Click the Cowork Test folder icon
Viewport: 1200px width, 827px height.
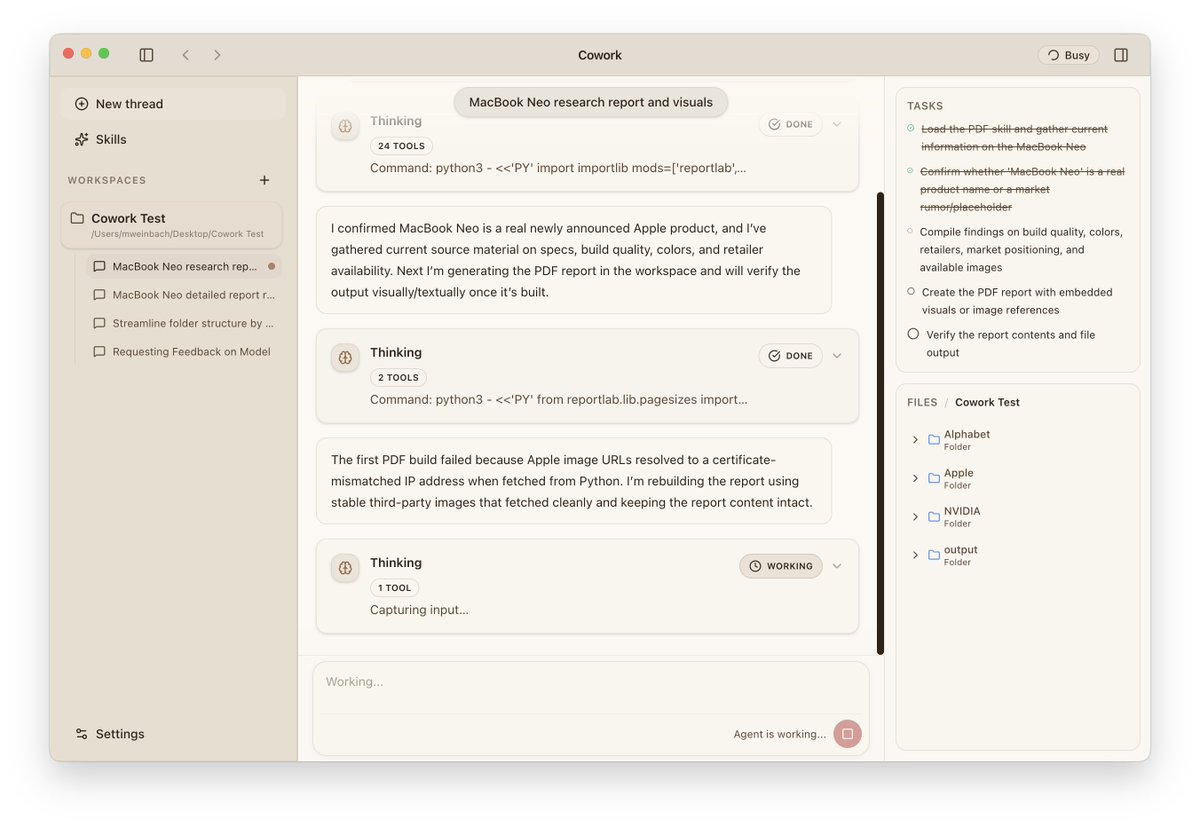[77, 218]
